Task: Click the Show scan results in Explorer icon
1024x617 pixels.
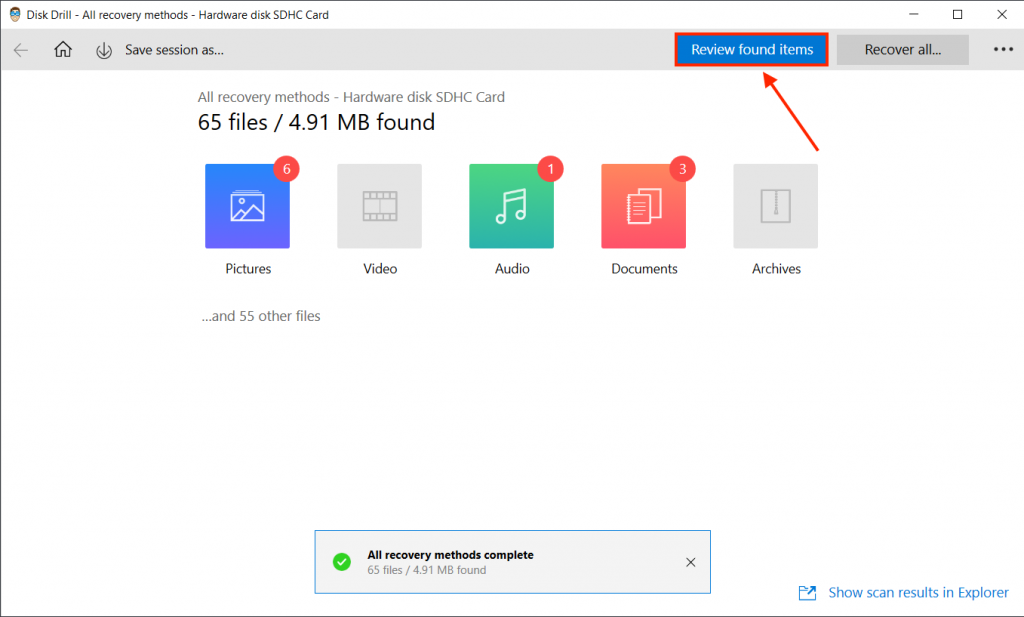Action: (x=806, y=592)
